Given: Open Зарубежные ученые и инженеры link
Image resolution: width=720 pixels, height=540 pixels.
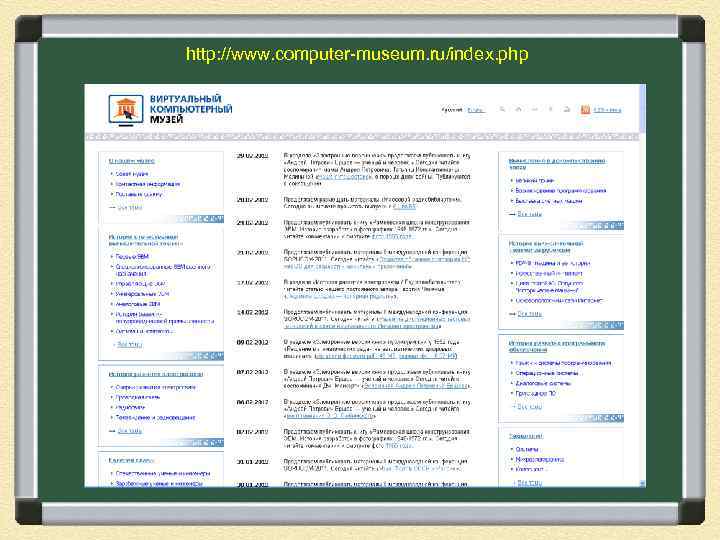Looking at the screenshot, I should 158,483.
